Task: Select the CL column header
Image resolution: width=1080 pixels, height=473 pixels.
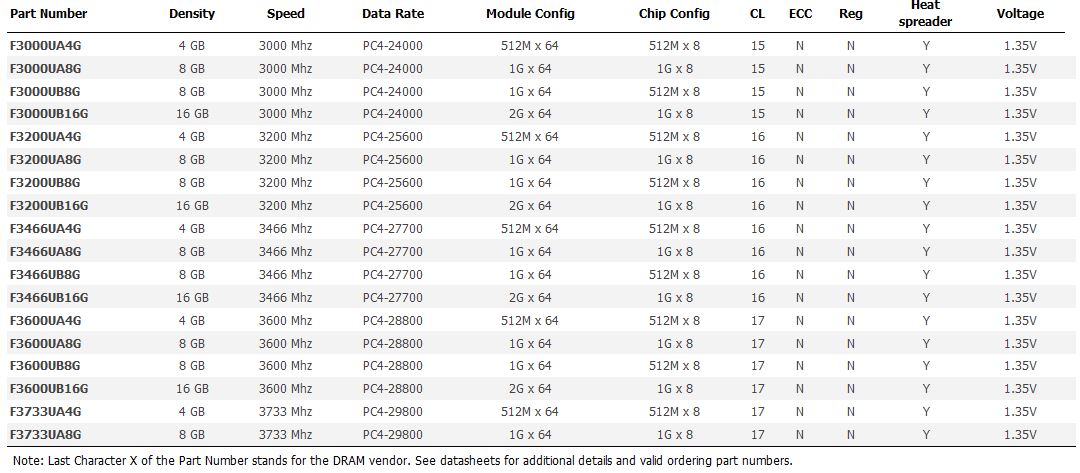Action: pos(757,14)
